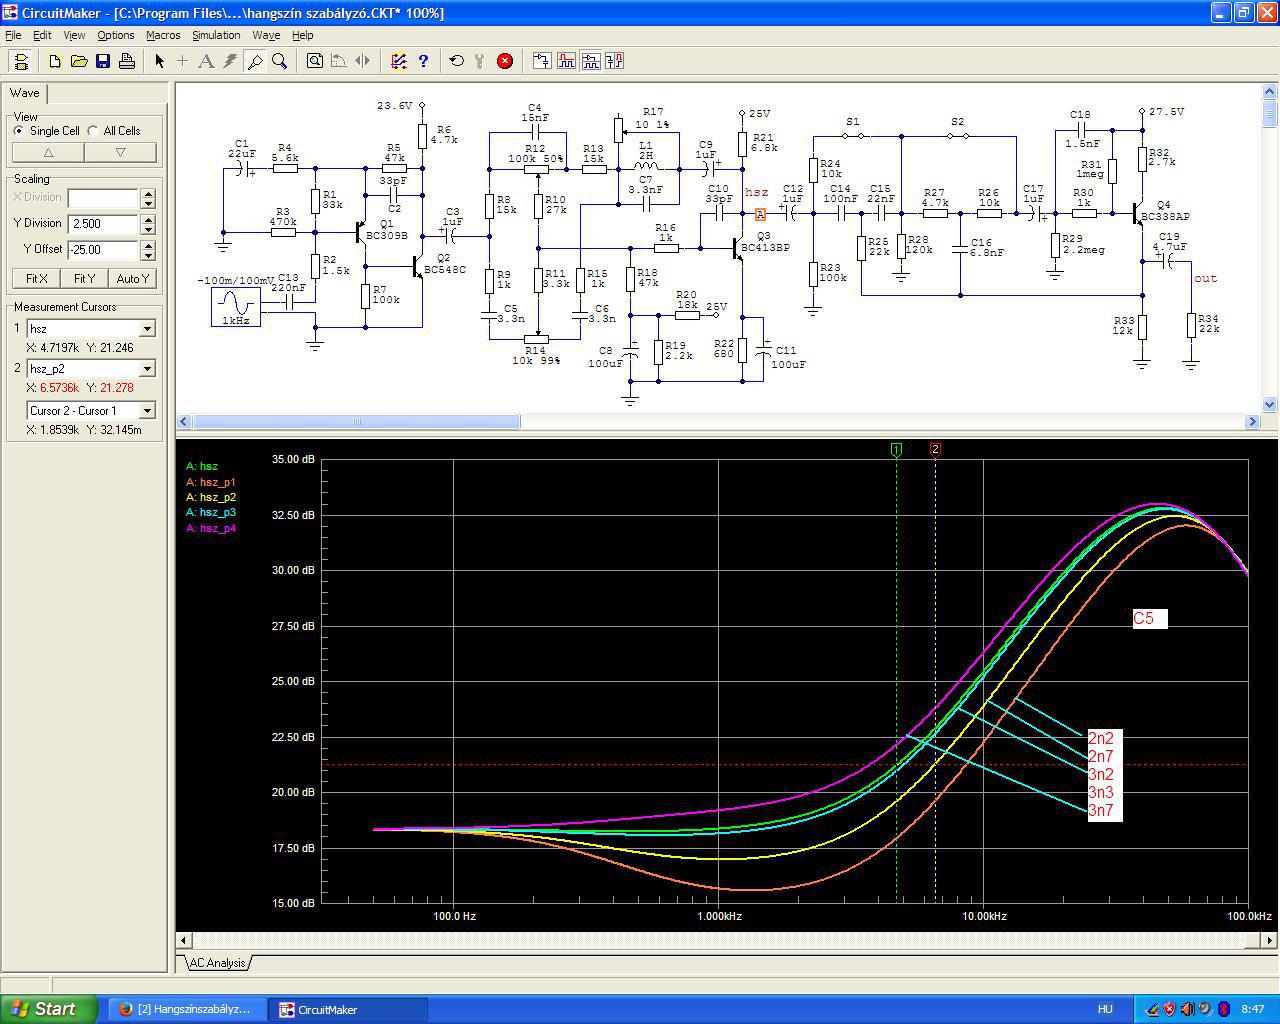The image size is (1280, 1024).
Task: Expand the cursor 2 hsz_p2 dropdown
Action: point(147,369)
